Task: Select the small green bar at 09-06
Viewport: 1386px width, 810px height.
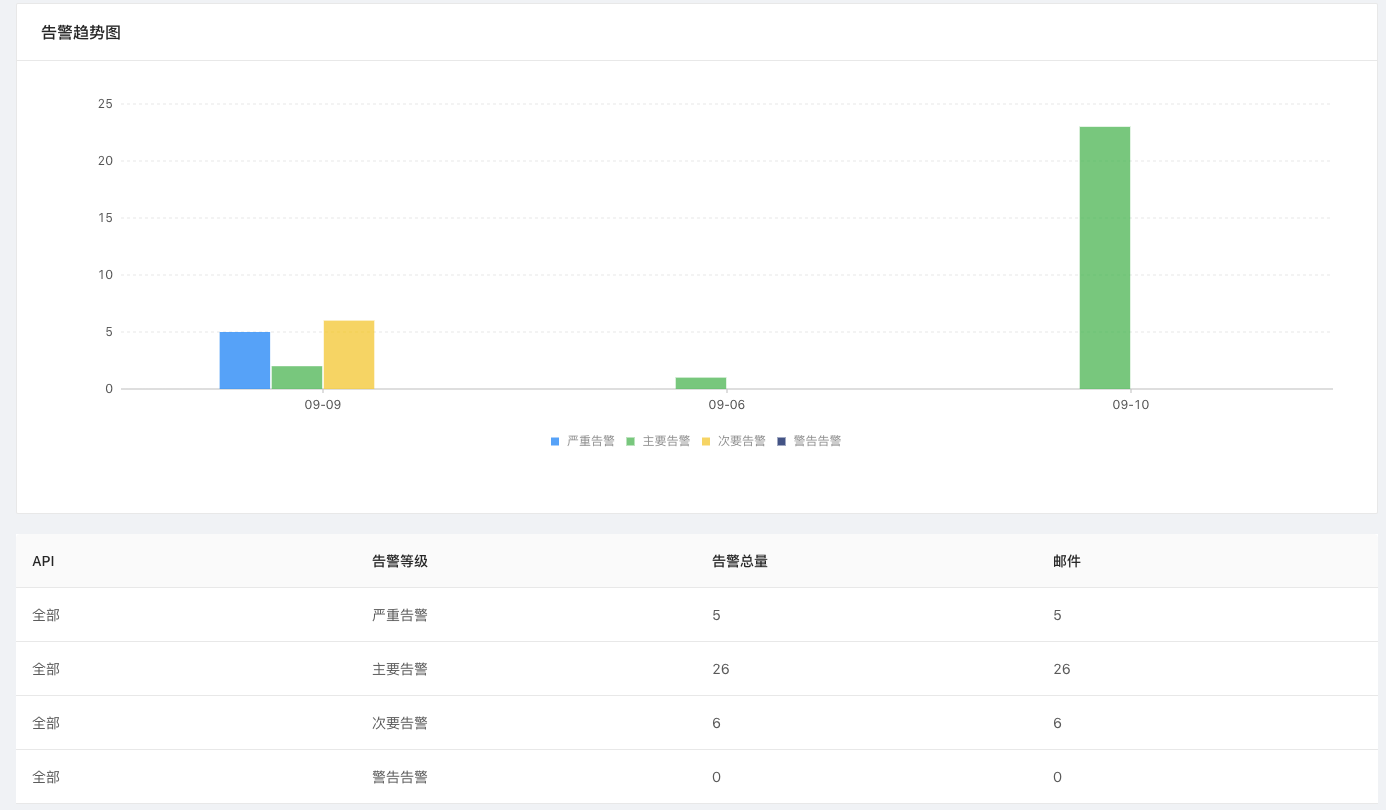Action: pos(701,383)
